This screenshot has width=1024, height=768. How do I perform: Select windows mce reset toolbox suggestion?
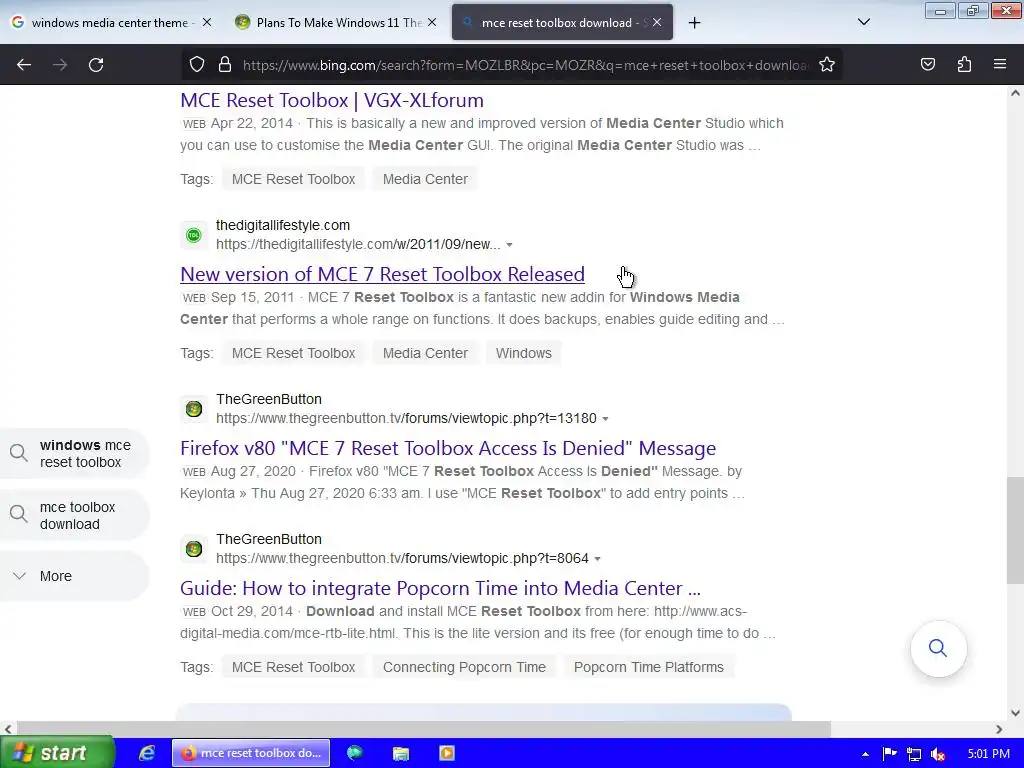tap(73, 453)
